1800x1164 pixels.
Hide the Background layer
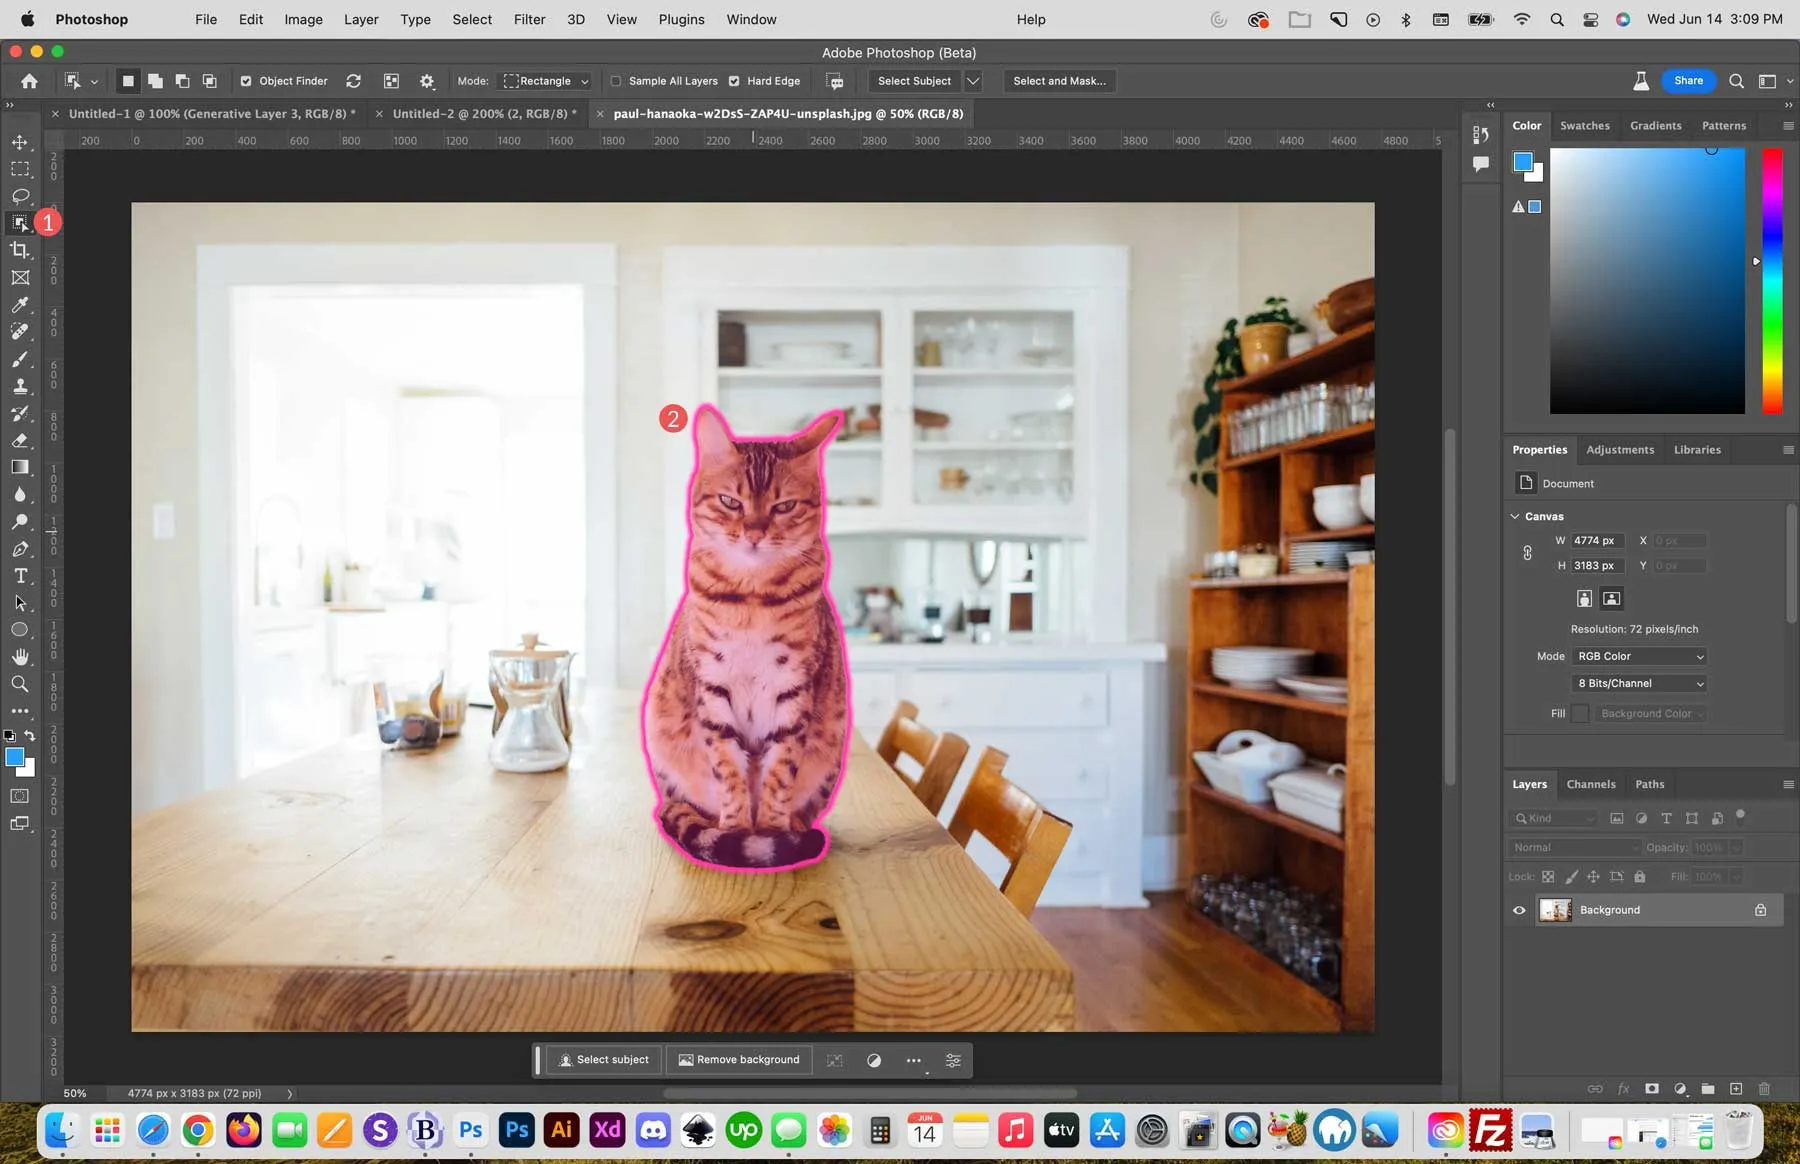1518,910
